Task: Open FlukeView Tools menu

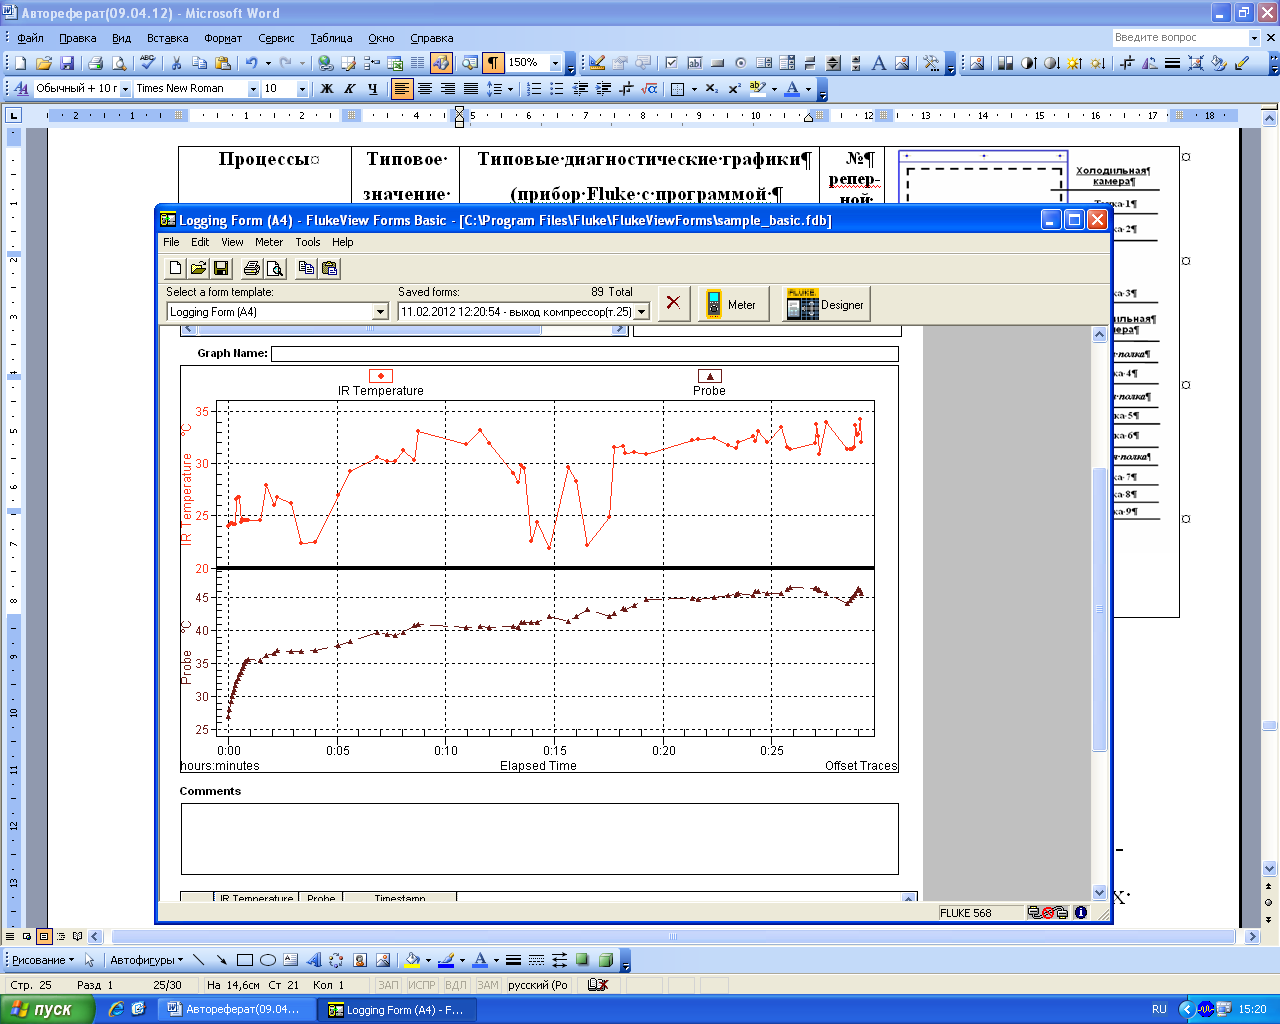Action: [308, 242]
